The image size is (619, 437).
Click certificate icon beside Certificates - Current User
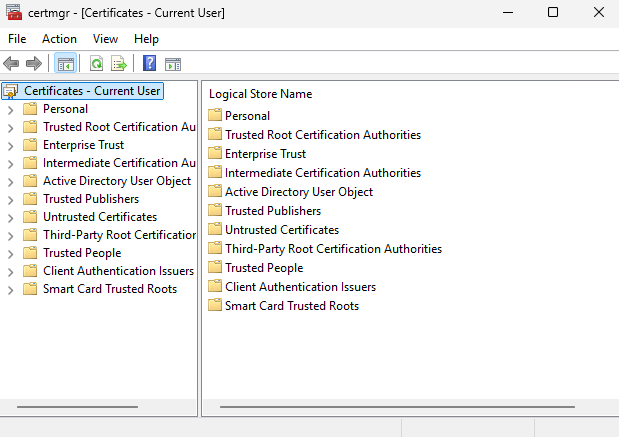coord(10,91)
